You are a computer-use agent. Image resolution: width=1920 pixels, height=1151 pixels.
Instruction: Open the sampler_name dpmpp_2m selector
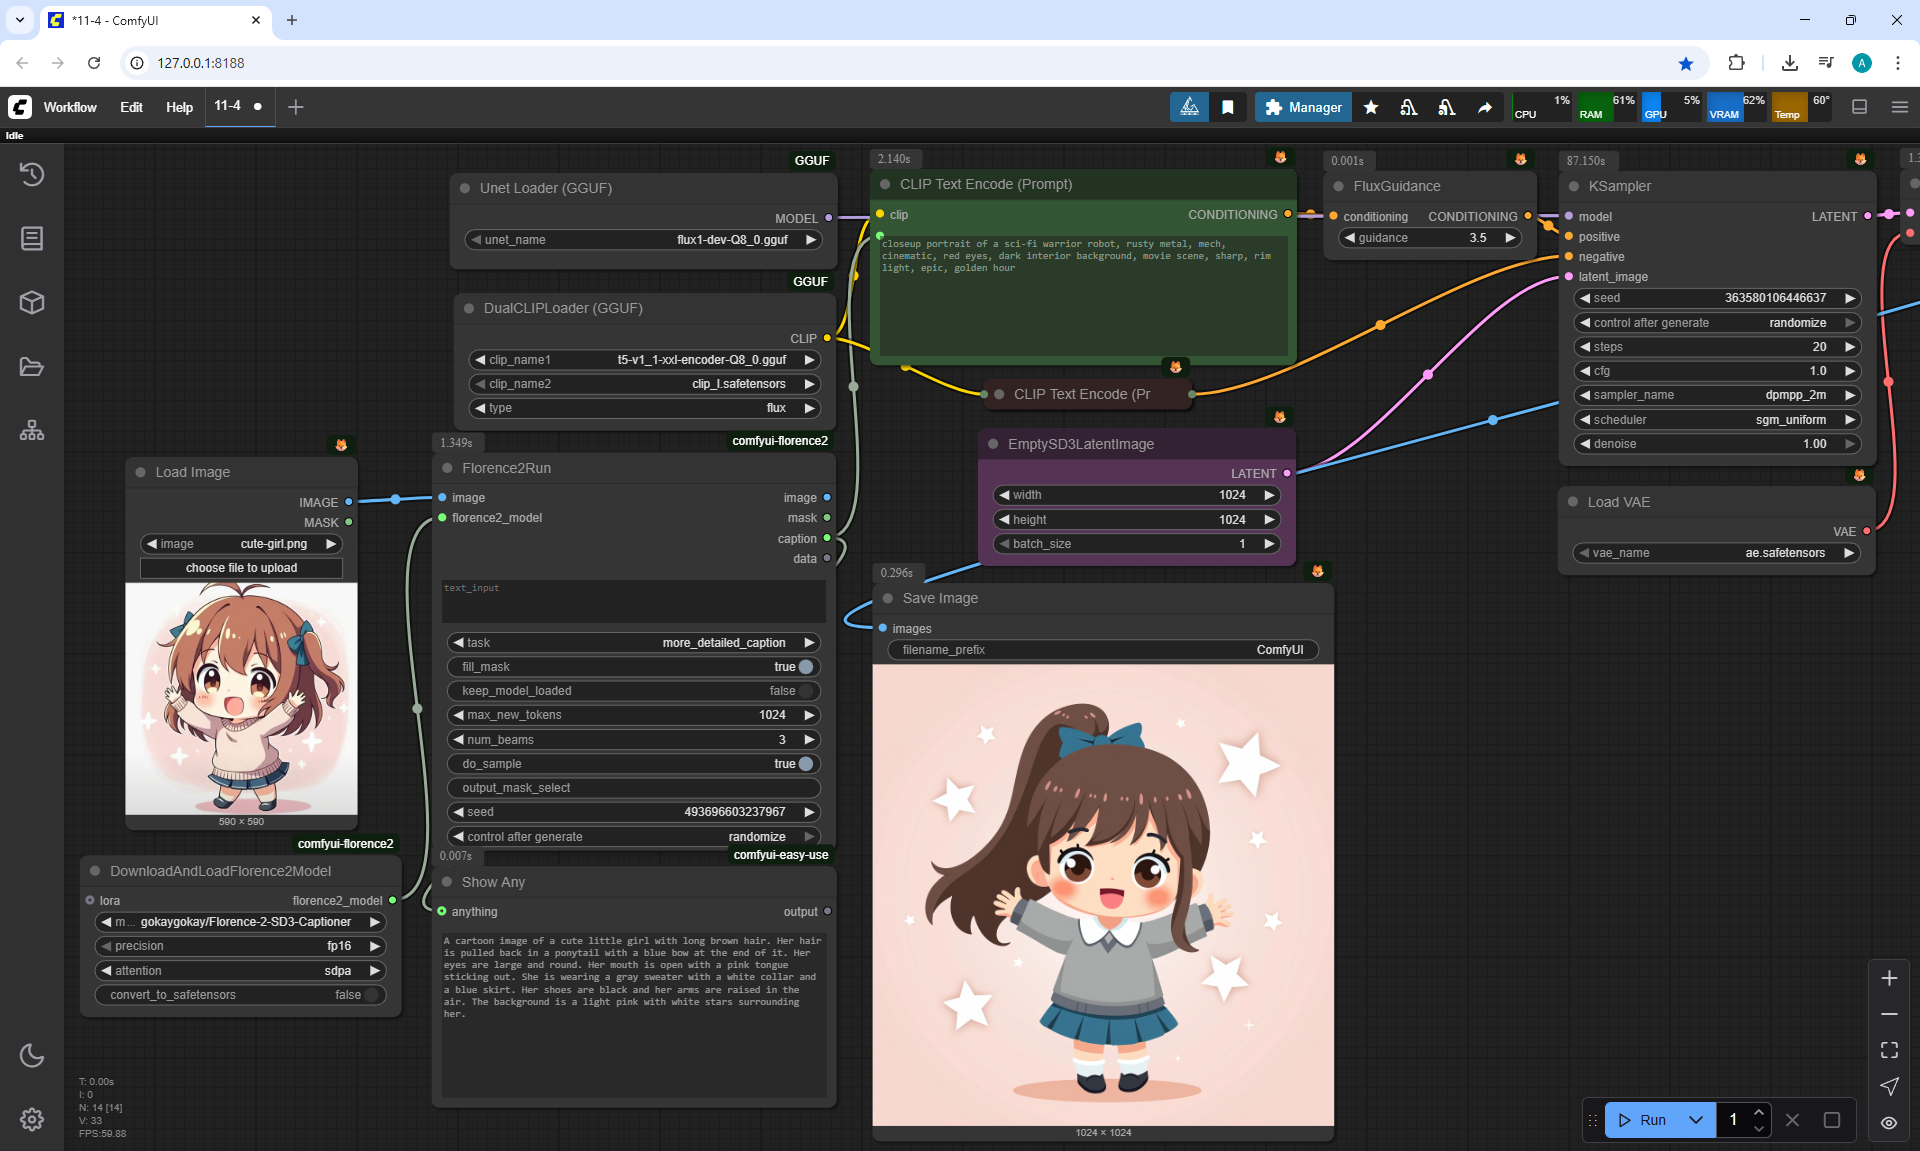(x=1717, y=395)
